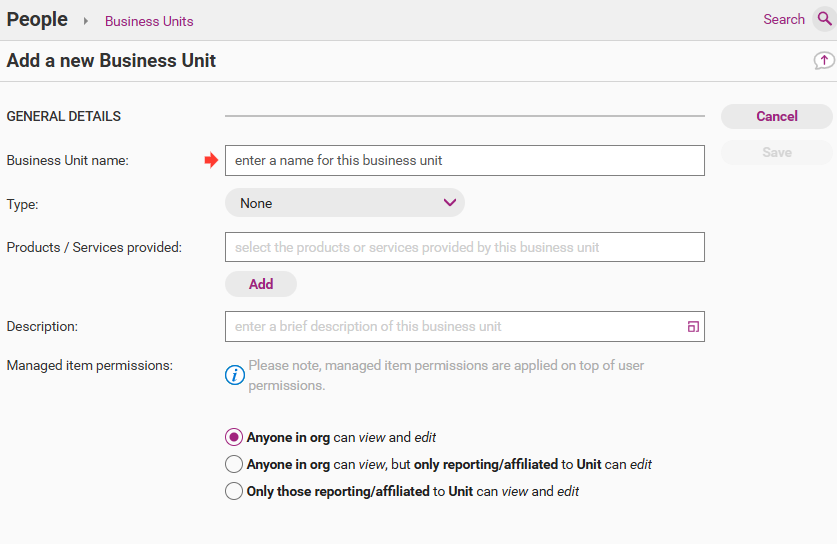The width and height of the screenshot is (837, 544).
Task: Click the breadcrumb arrow after People
Action: 86,21
